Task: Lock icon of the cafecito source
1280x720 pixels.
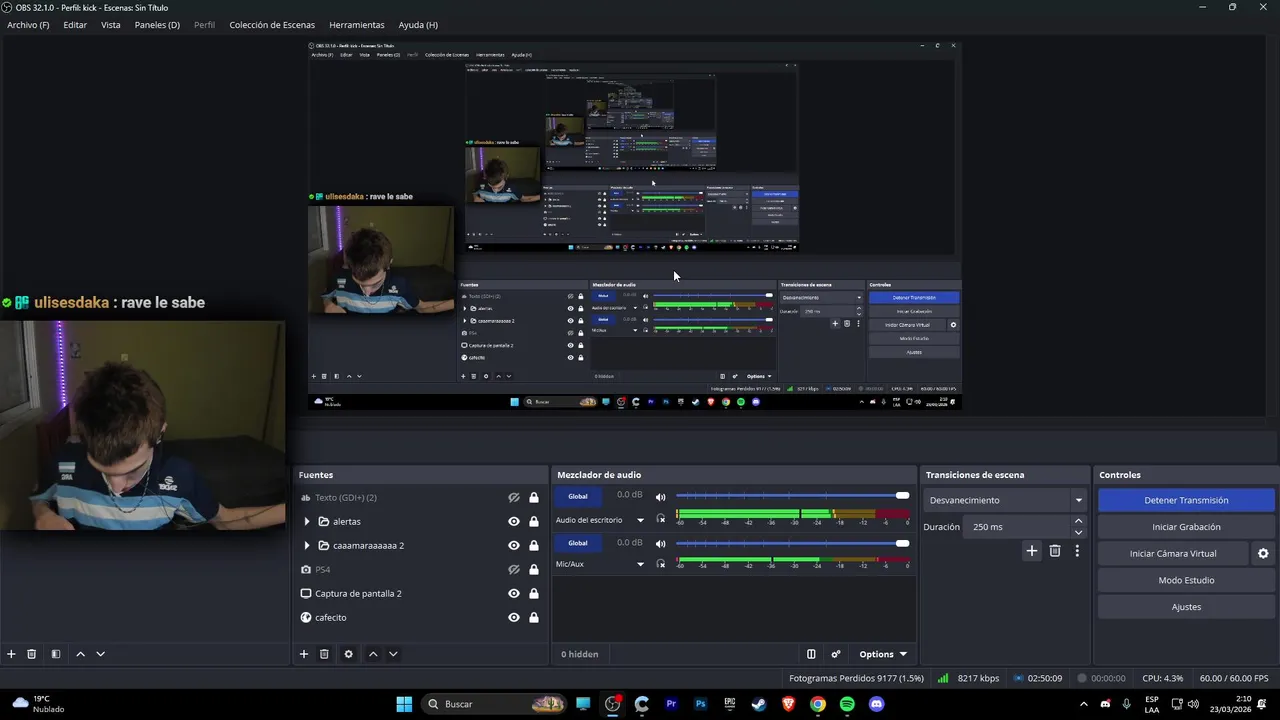Action: [x=534, y=618]
